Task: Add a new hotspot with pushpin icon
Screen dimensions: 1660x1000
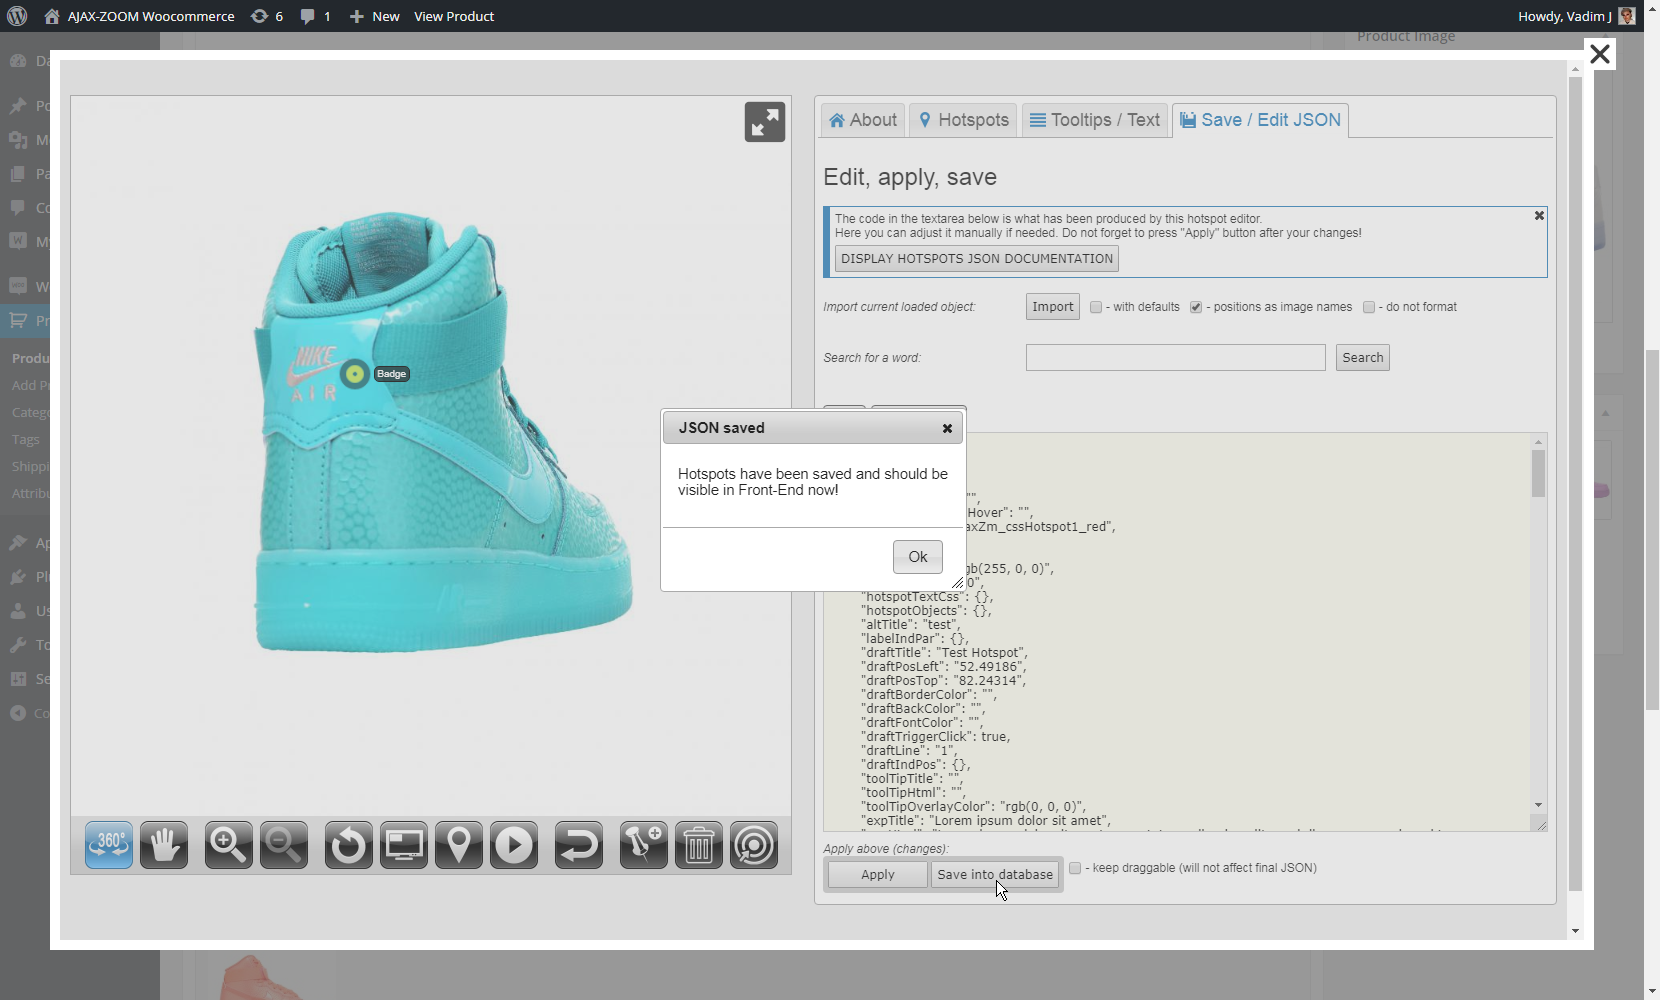Action: pos(644,845)
